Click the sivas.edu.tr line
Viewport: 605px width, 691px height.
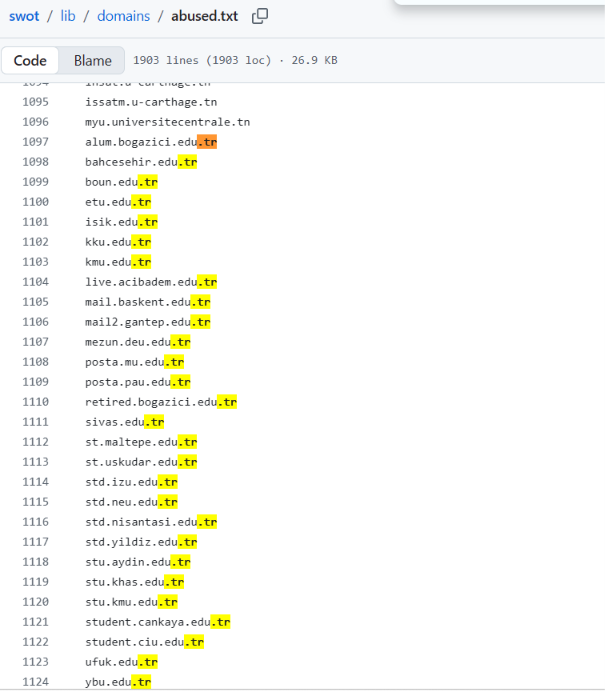[125, 422]
